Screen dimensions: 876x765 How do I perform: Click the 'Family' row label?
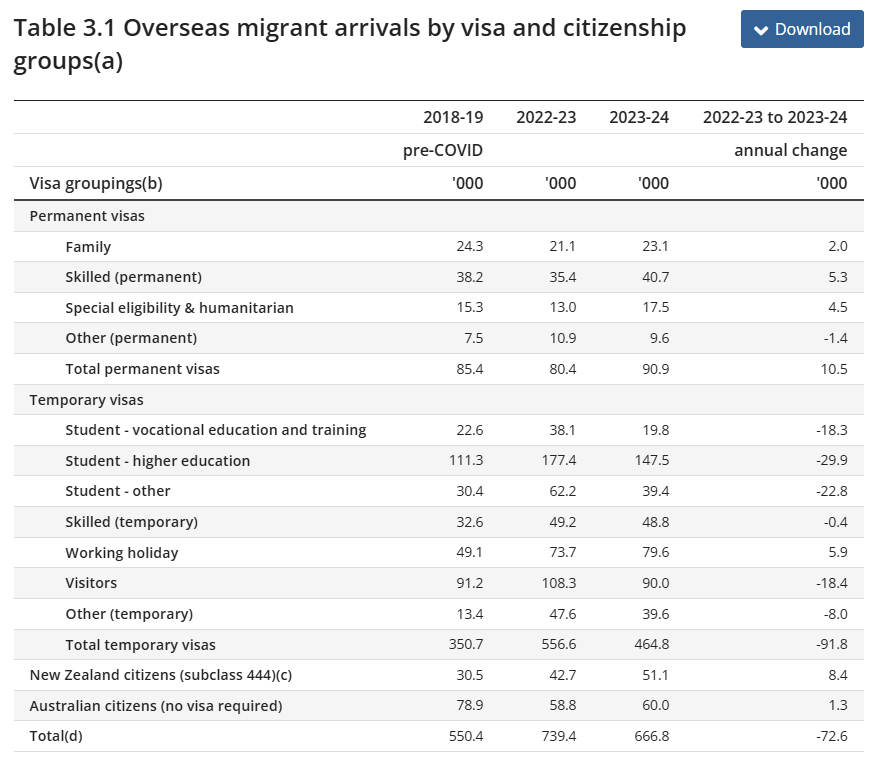[x=88, y=247]
